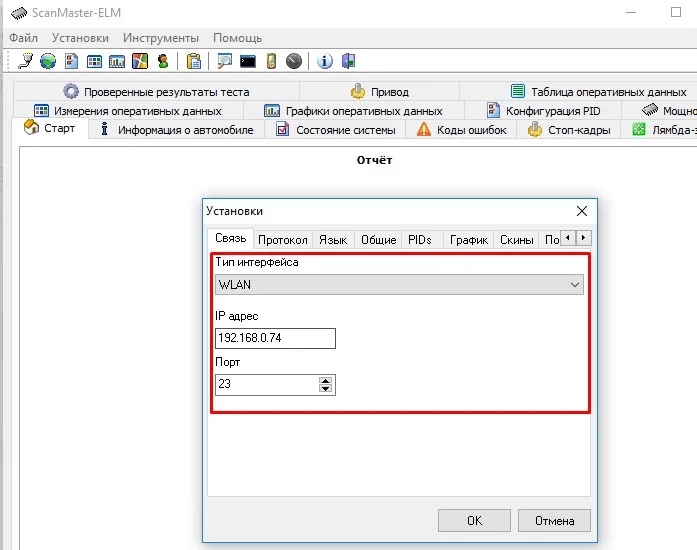The width and height of the screenshot is (697, 550).
Task: Select the Язык settings tab
Action: pos(333,240)
